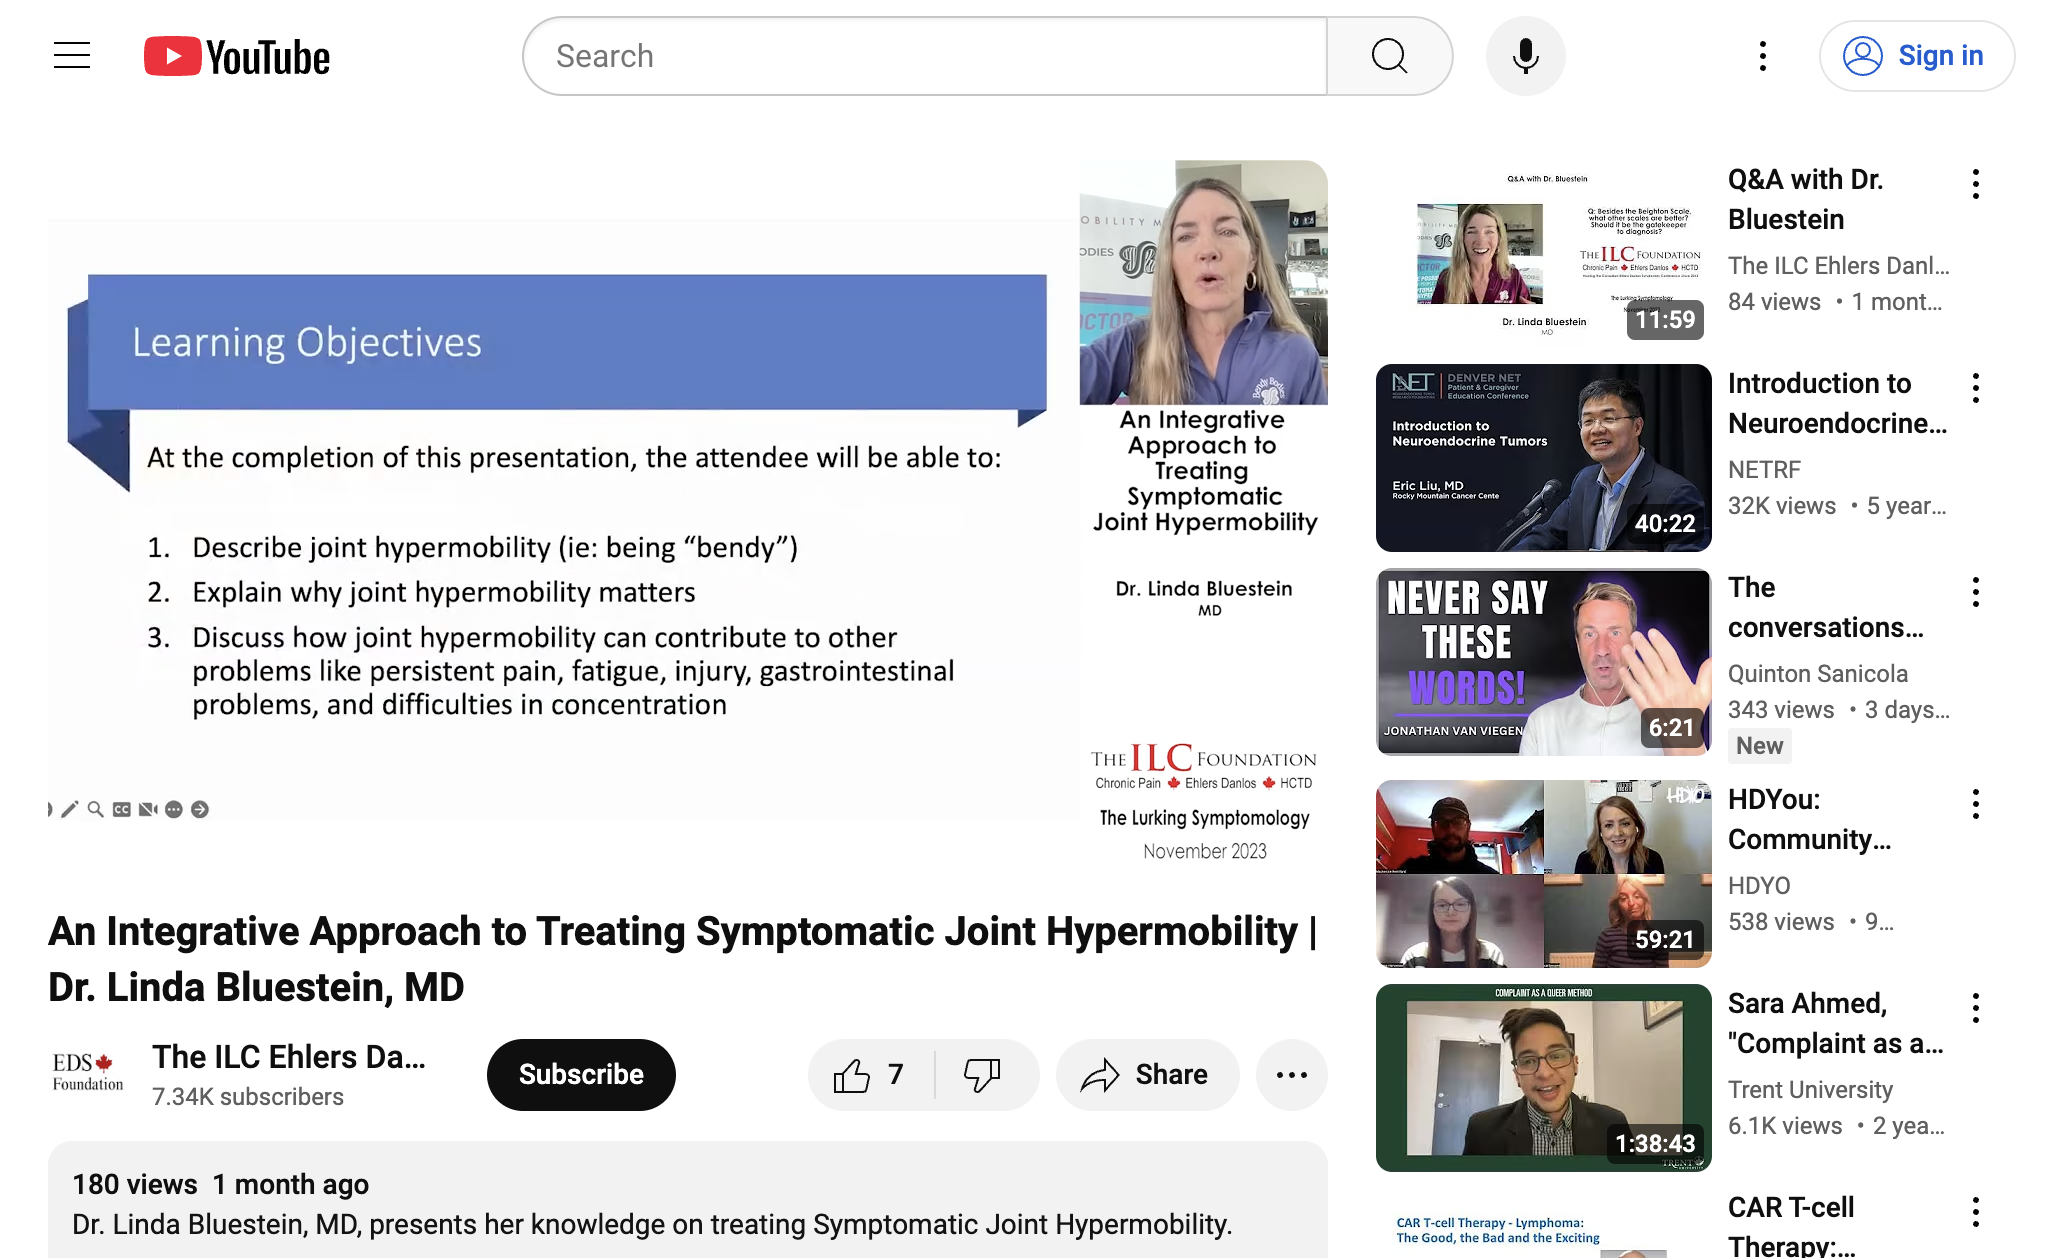2048x1258 pixels.
Task: Open HDYou Community video thumbnail
Action: (x=1543, y=874)
